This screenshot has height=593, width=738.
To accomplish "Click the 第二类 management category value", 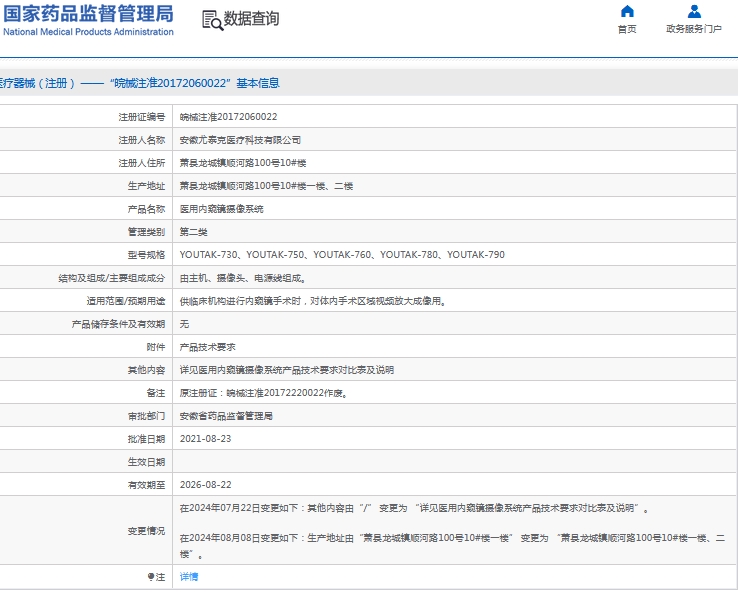I will (x=193, y=232).
